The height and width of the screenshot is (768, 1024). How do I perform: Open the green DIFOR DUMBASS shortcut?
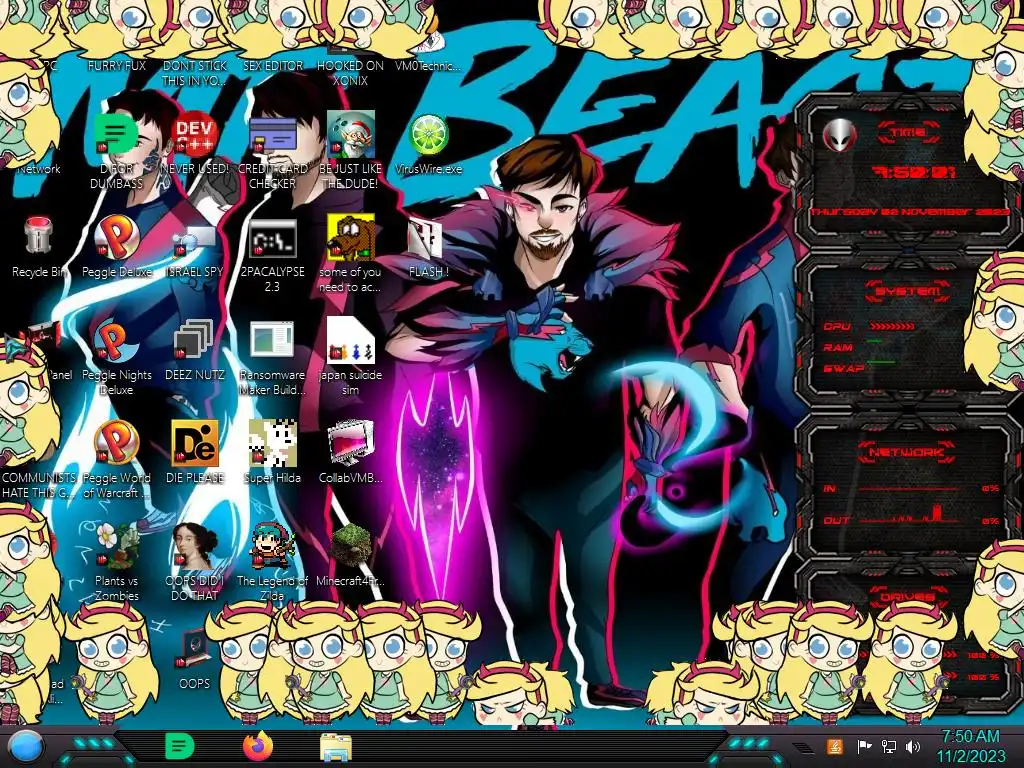[x=116, y=135]
